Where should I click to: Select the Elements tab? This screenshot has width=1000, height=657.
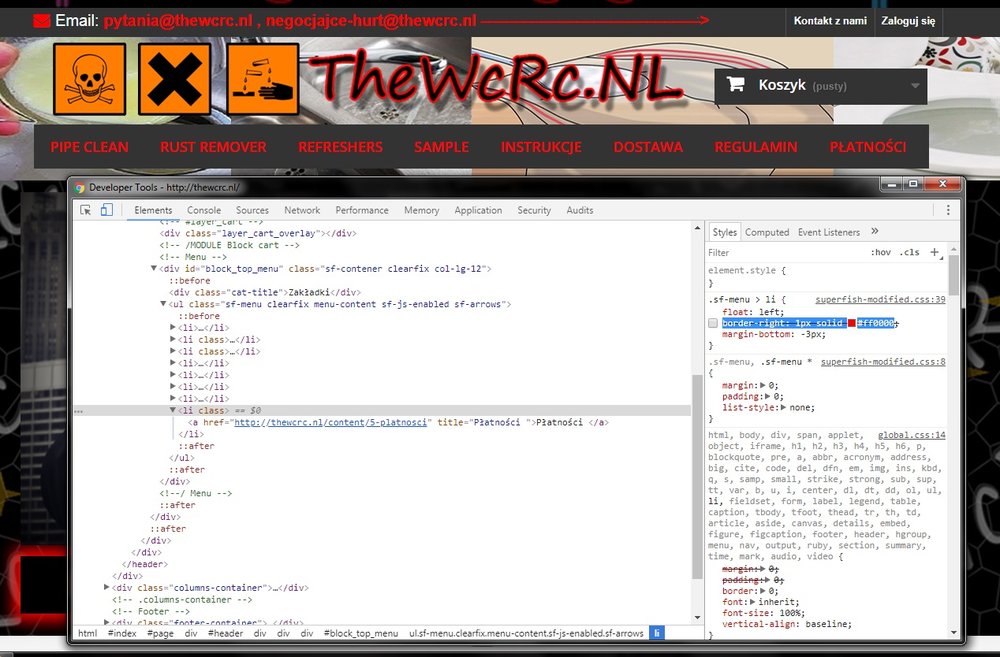pyautogui.click(x=153, y=210)
